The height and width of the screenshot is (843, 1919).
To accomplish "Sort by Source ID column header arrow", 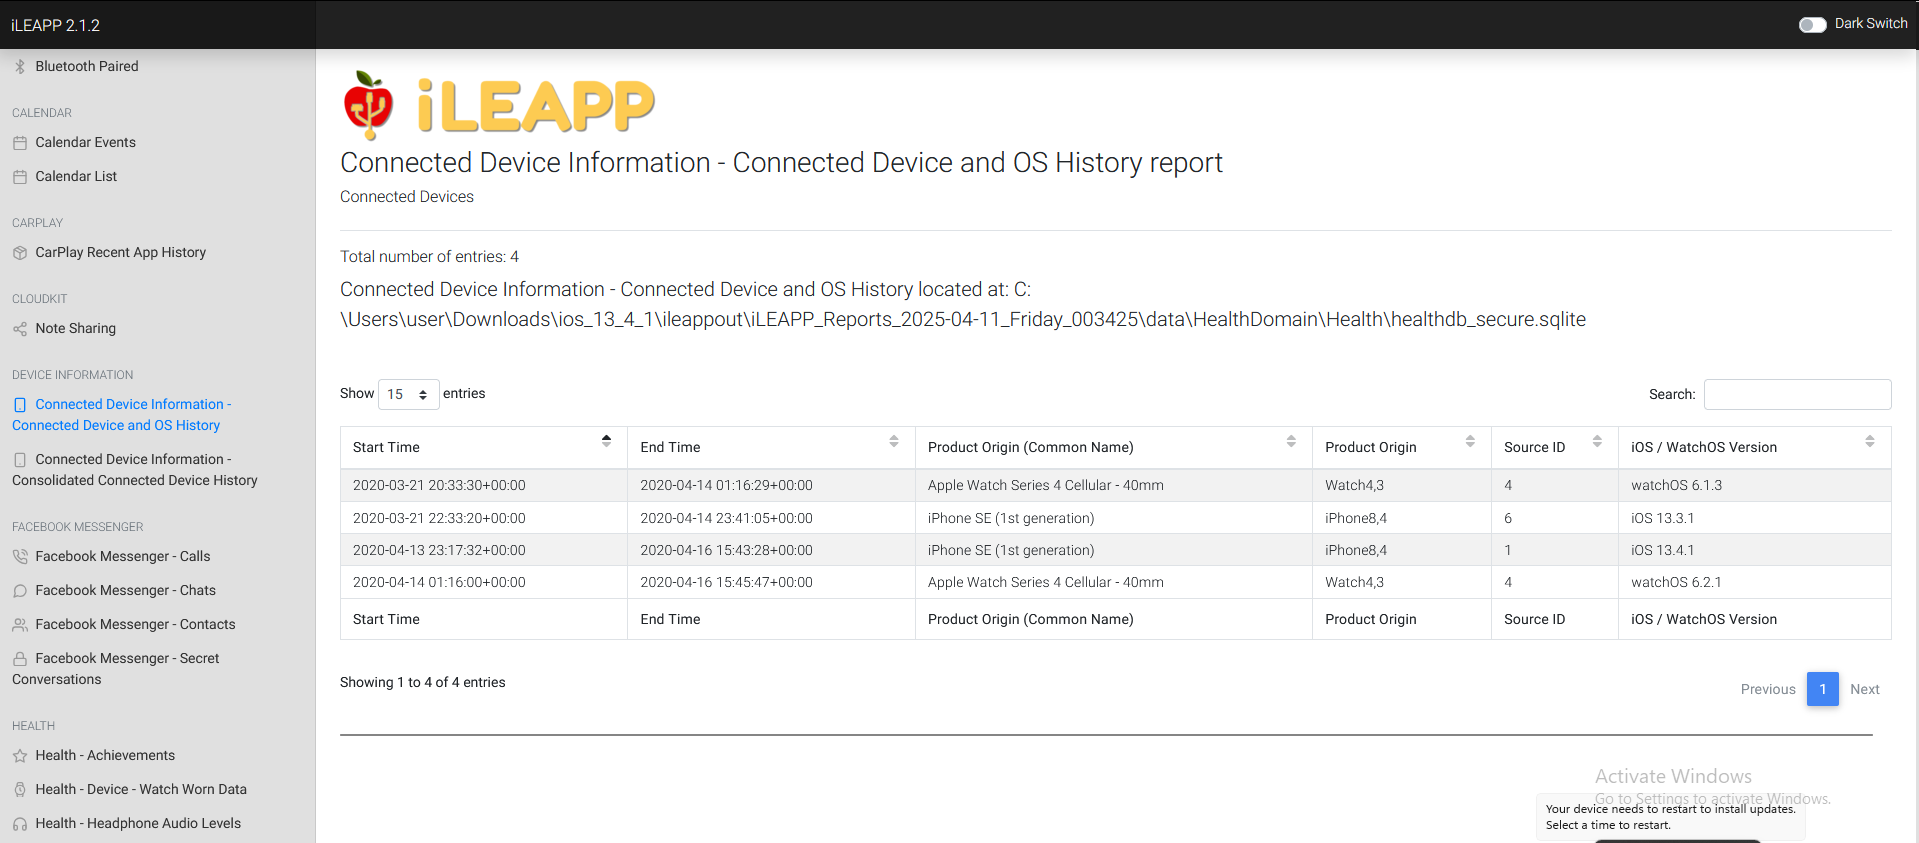I will 1597,441.
